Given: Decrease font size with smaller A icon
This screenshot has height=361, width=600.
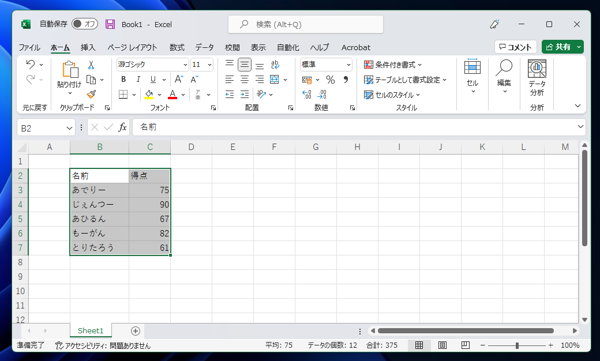Looking at the screenshot, I should coord(194,79).
